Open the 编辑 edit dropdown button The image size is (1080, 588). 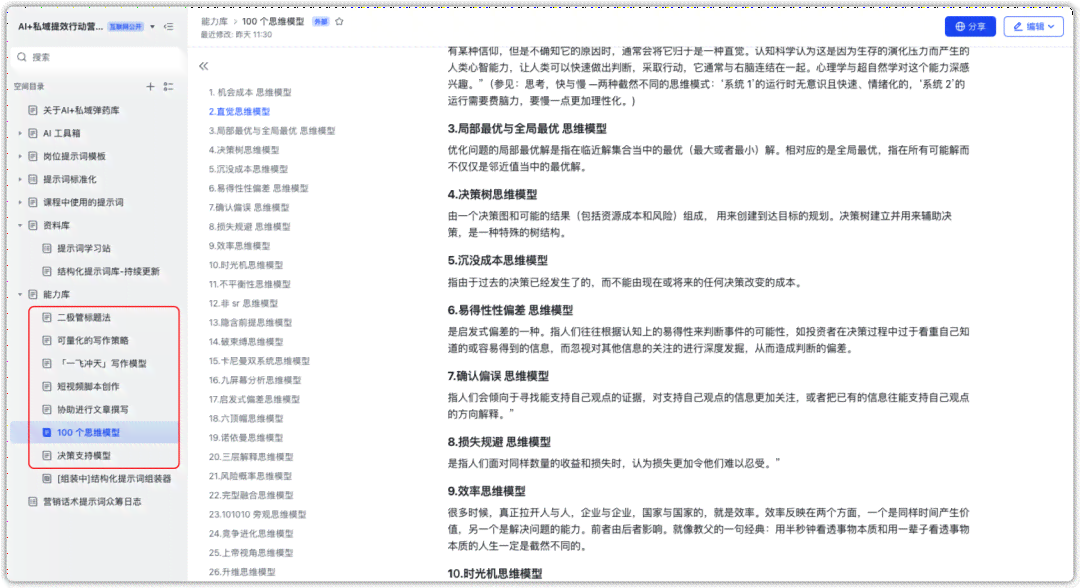click(x=1033, y=27)
